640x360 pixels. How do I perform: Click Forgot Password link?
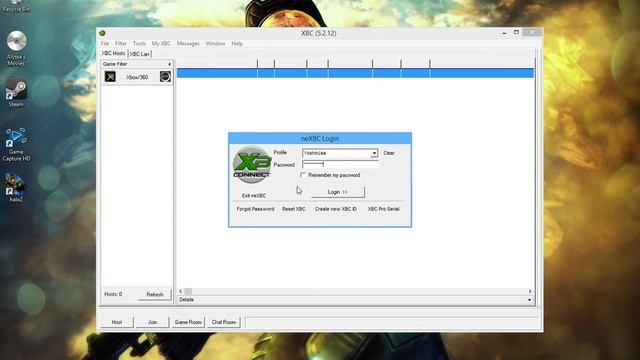tap(256, 209)
